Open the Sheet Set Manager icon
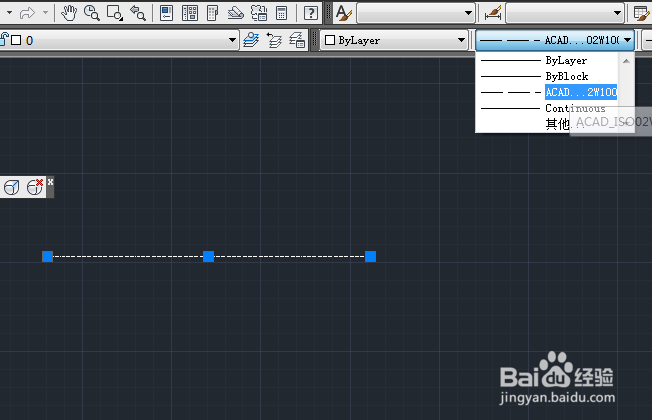 (235, 13)
